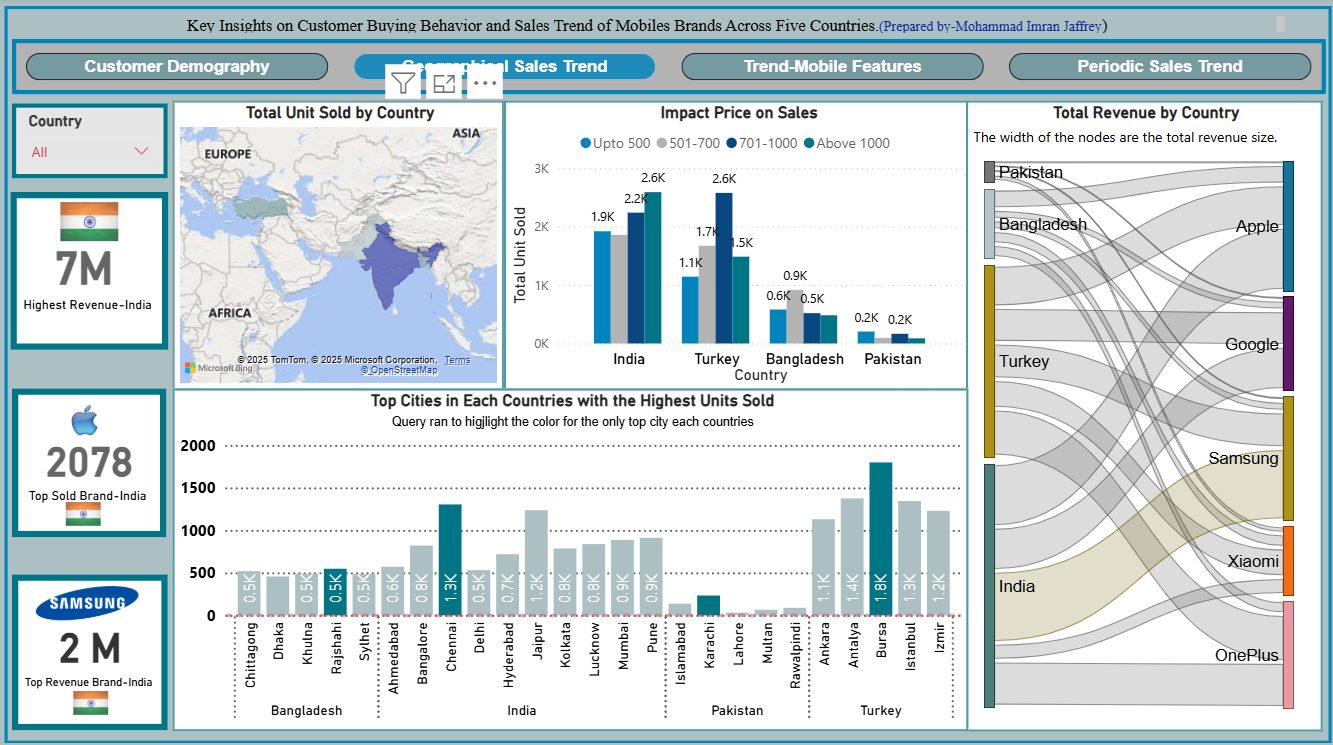Click the Top Cities chart title

pos(572,401)
